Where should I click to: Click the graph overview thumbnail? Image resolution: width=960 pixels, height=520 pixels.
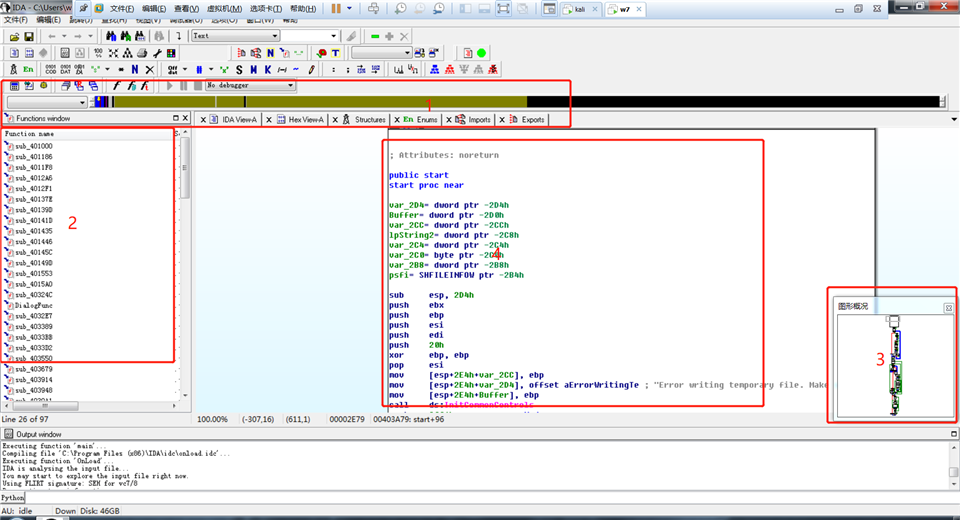(x=894, y=365)
